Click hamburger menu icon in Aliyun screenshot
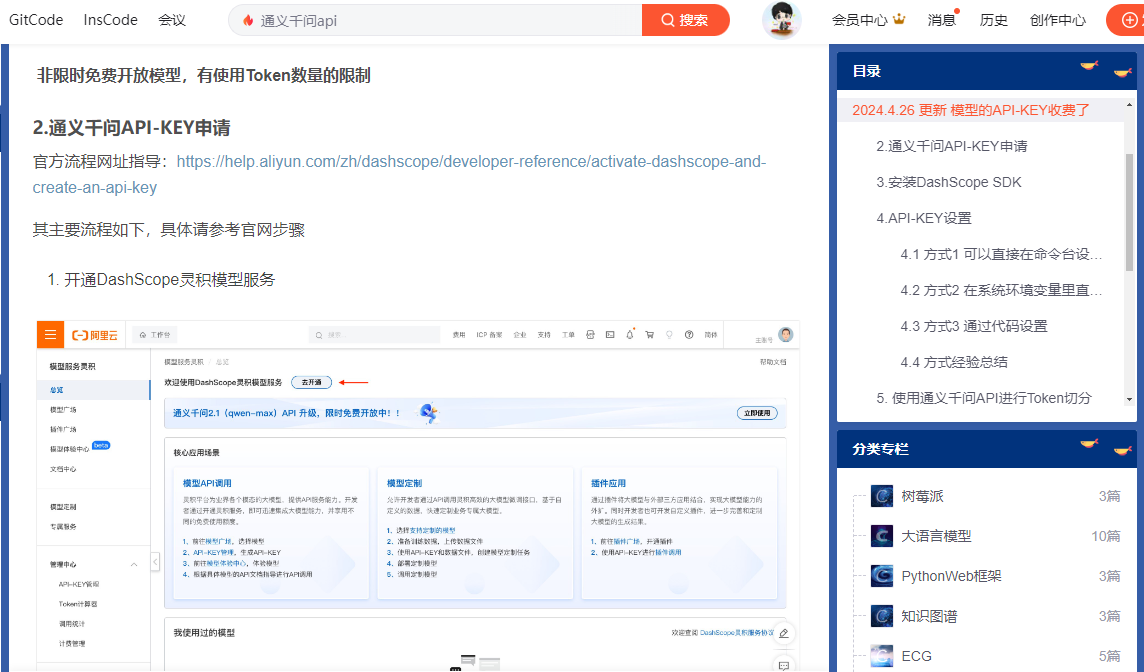 pos(50,335)
